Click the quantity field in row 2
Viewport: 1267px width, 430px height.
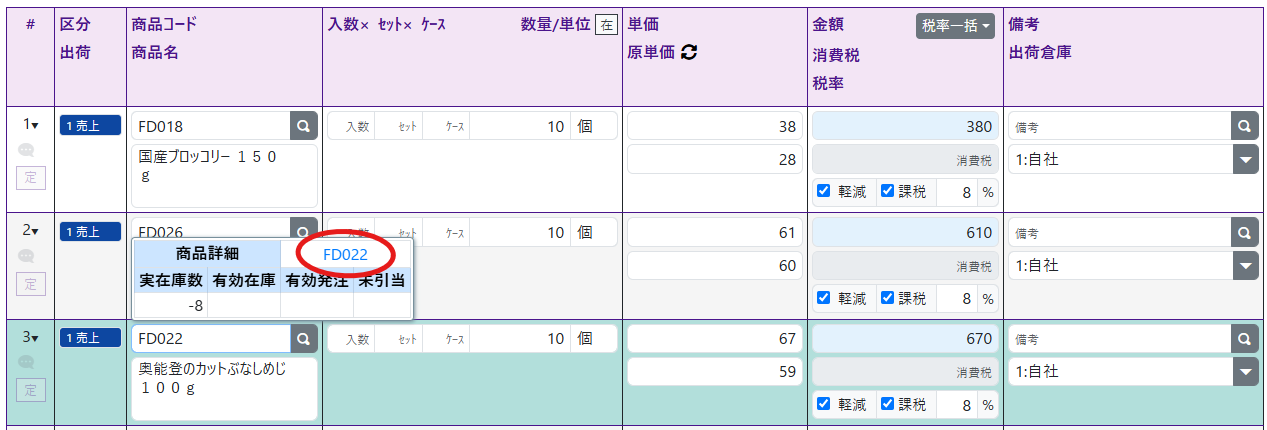click(520, 233)
